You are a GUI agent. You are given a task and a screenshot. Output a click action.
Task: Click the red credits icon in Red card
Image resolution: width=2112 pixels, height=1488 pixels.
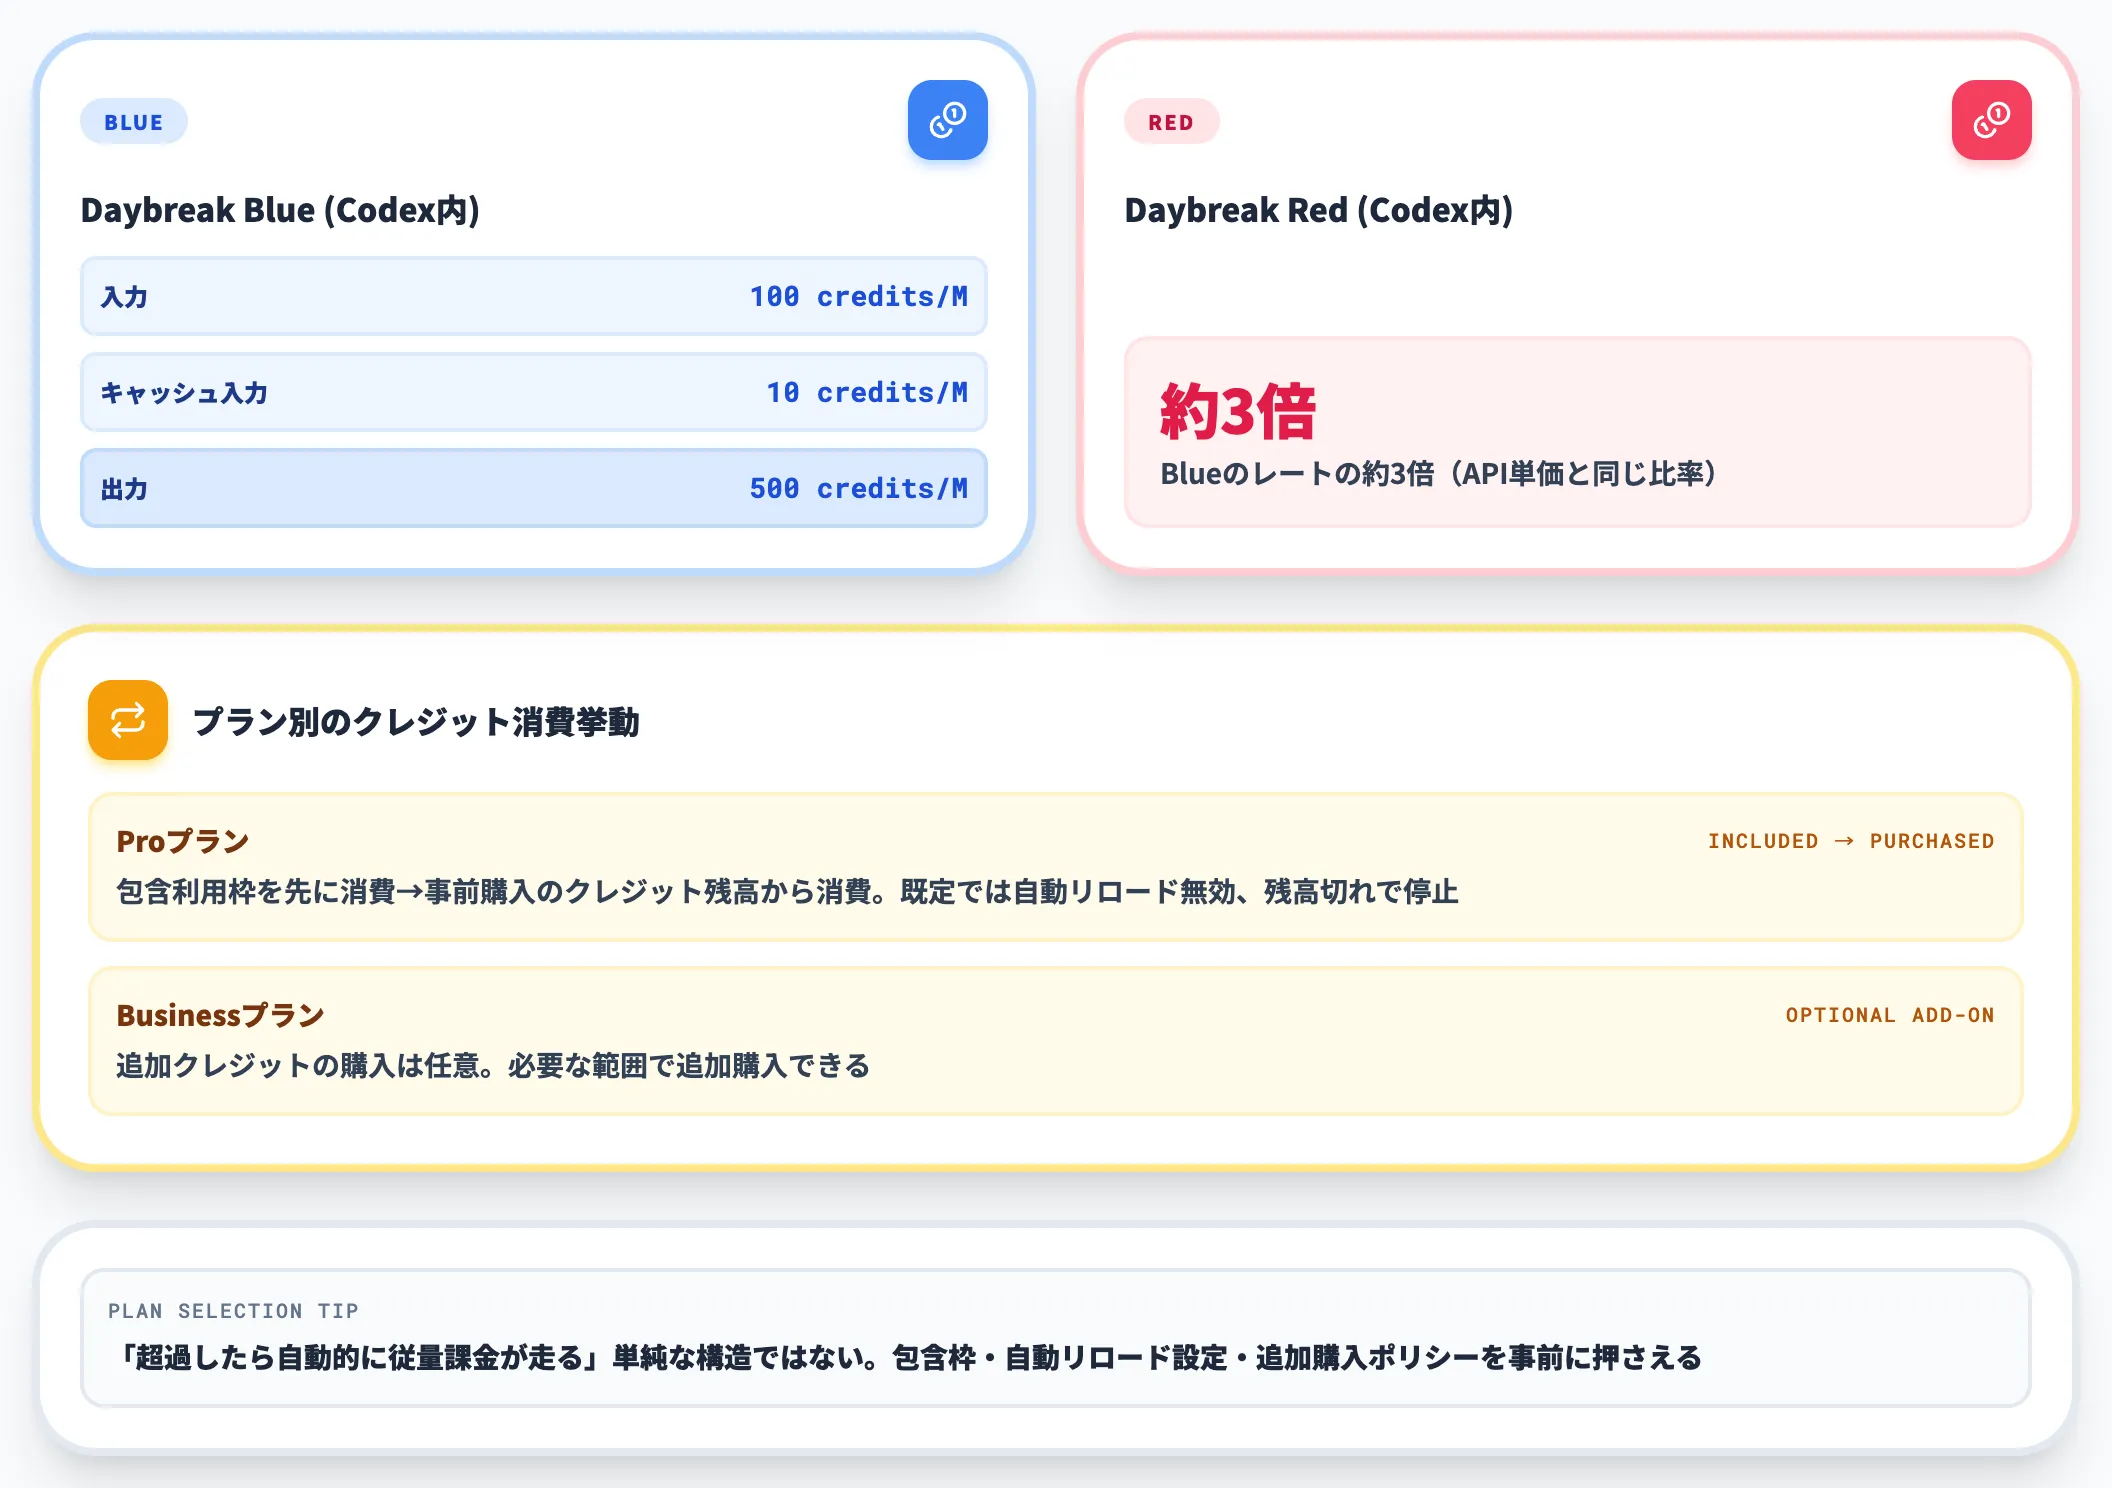click(x=1991, y=120)
